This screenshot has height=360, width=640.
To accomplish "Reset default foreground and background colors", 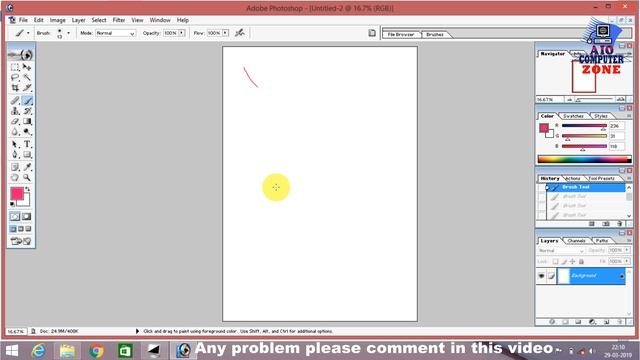I will (13, 204).
